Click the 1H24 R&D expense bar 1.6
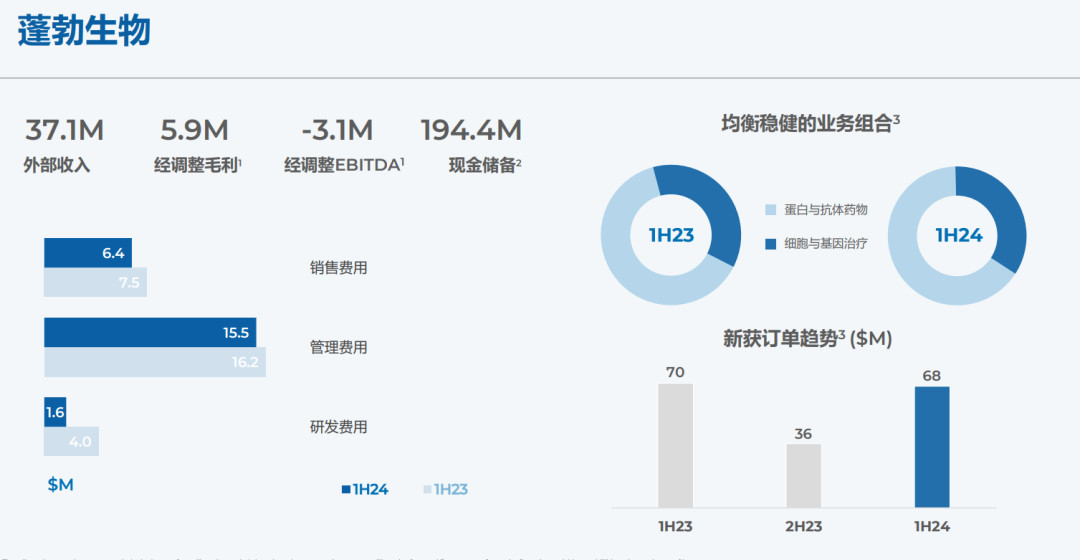Screen dimensions: 1080x560 point(55,412)
